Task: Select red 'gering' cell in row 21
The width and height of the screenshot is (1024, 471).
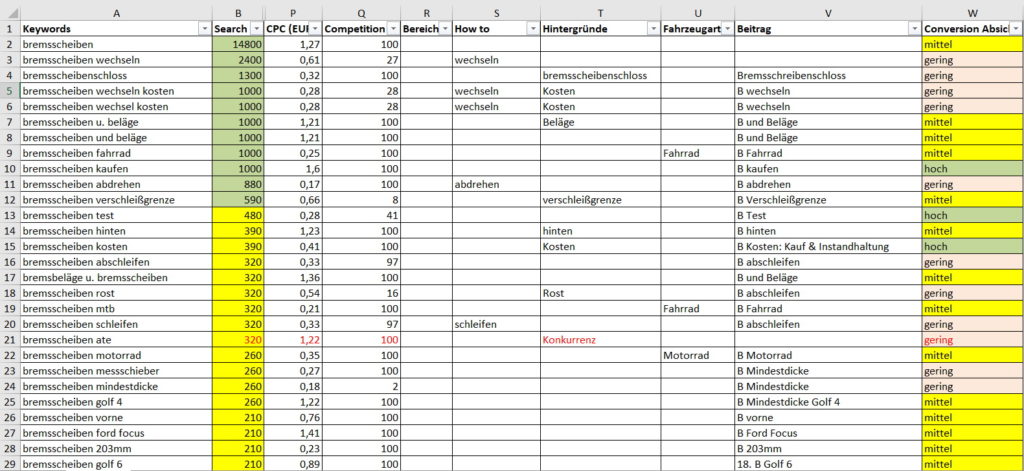Action: point(972,340)
